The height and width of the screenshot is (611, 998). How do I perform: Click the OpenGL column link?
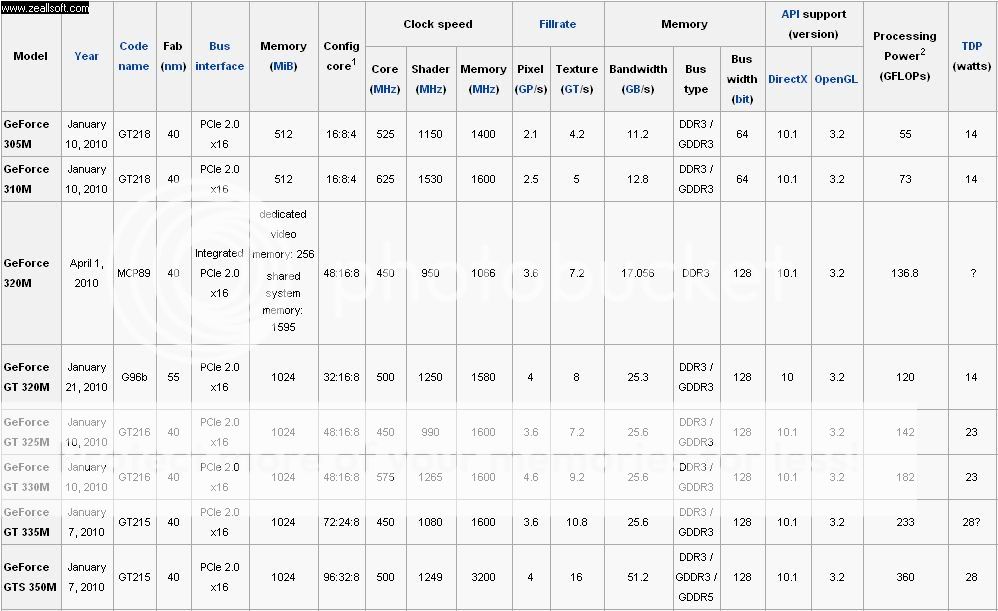[836, 79]
